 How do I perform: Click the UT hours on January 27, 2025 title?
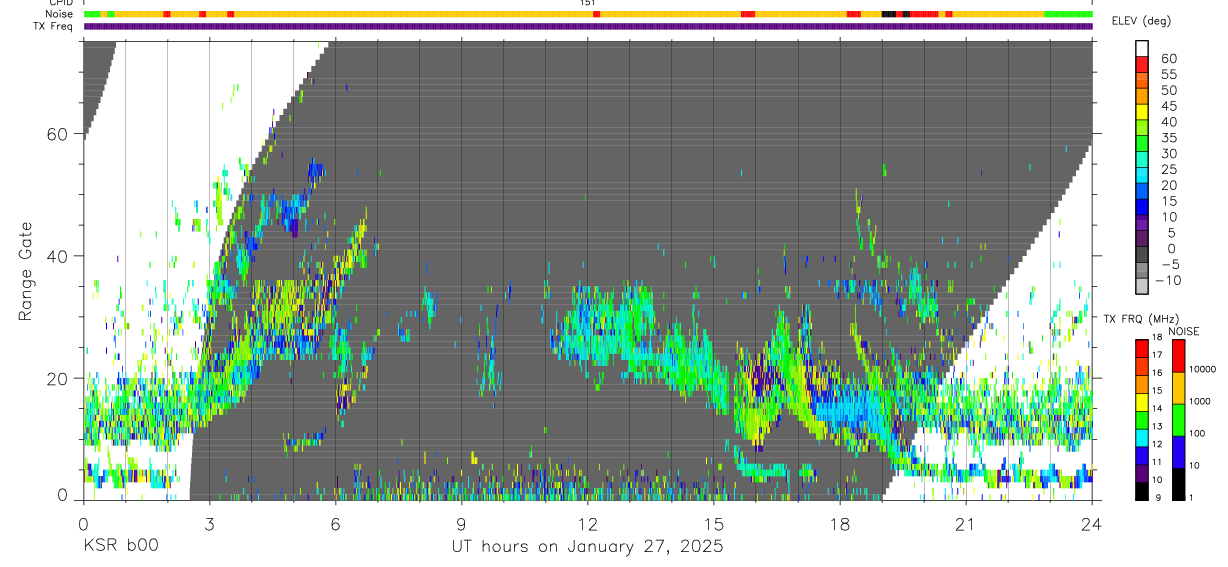[587, 547]
